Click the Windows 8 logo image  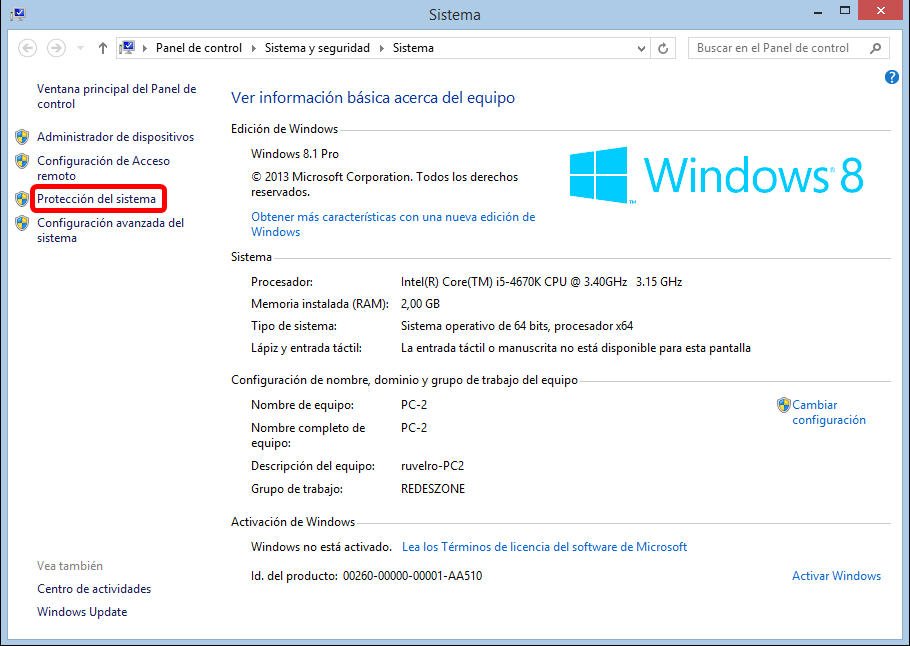(716, 175)
